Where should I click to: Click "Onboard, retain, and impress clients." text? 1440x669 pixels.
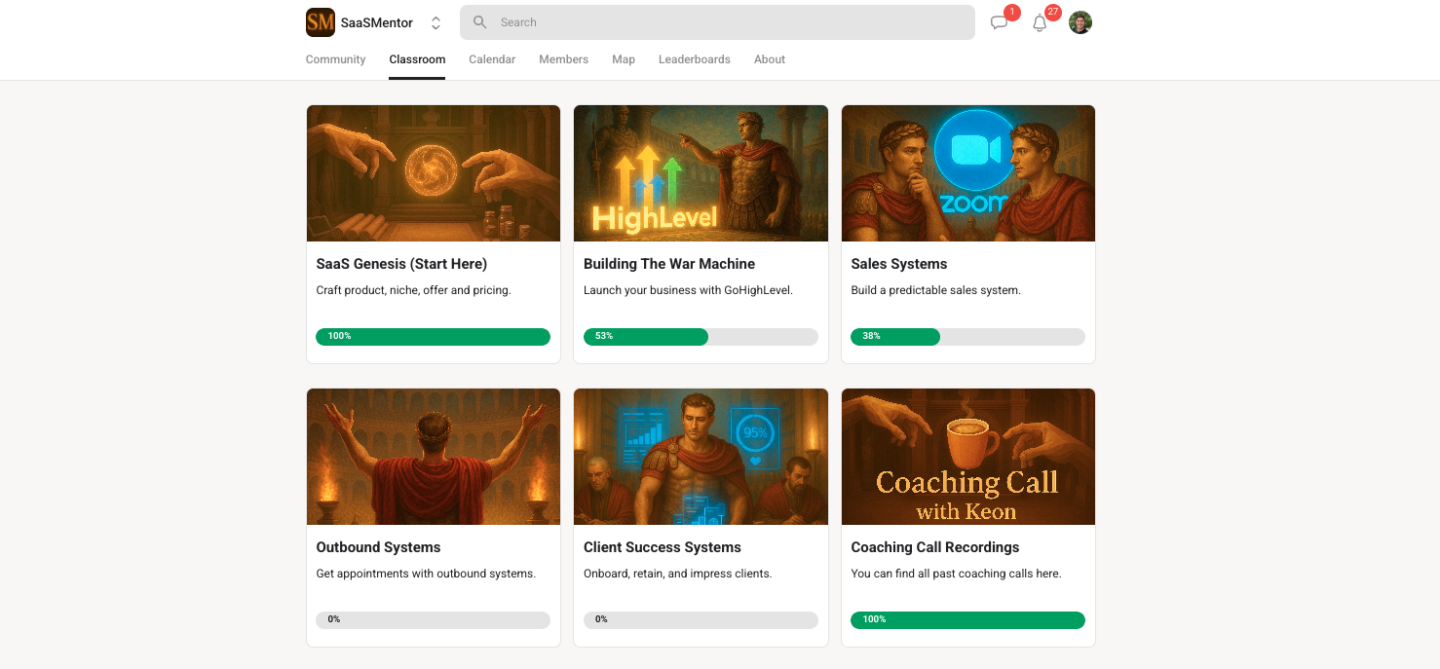[x=678, y=574]
